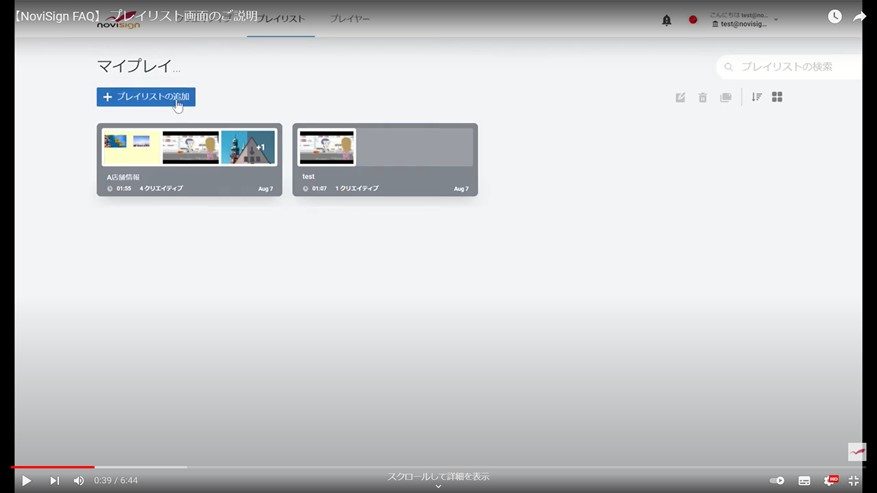Image resolution: width=877 pixels, height=493 pixels.
Task: Click the edit playlist pencil icon
Action: coord(680,97)
